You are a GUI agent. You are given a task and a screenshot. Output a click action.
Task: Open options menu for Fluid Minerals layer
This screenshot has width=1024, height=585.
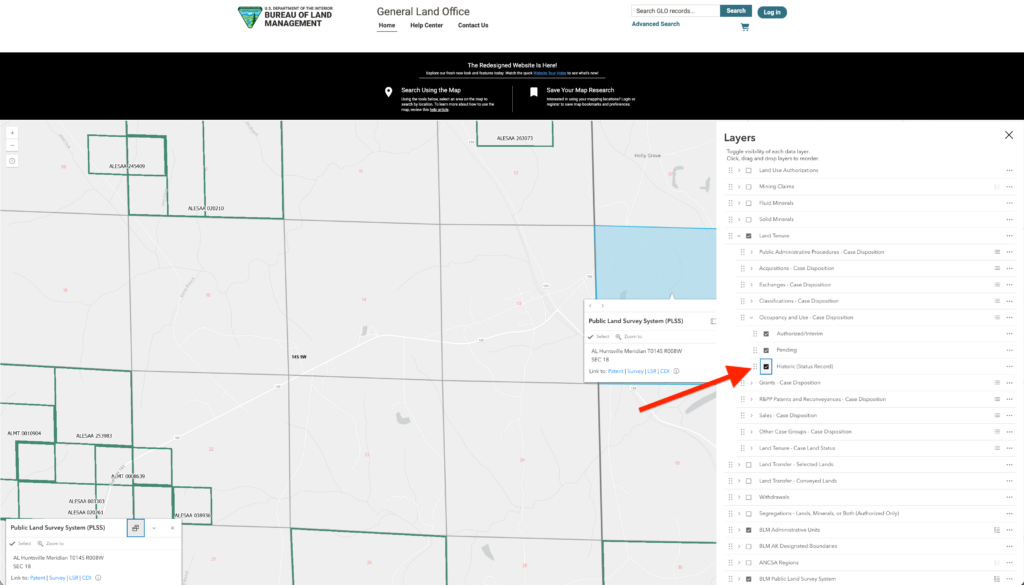pyautogui.click(x=1009, y=203)
